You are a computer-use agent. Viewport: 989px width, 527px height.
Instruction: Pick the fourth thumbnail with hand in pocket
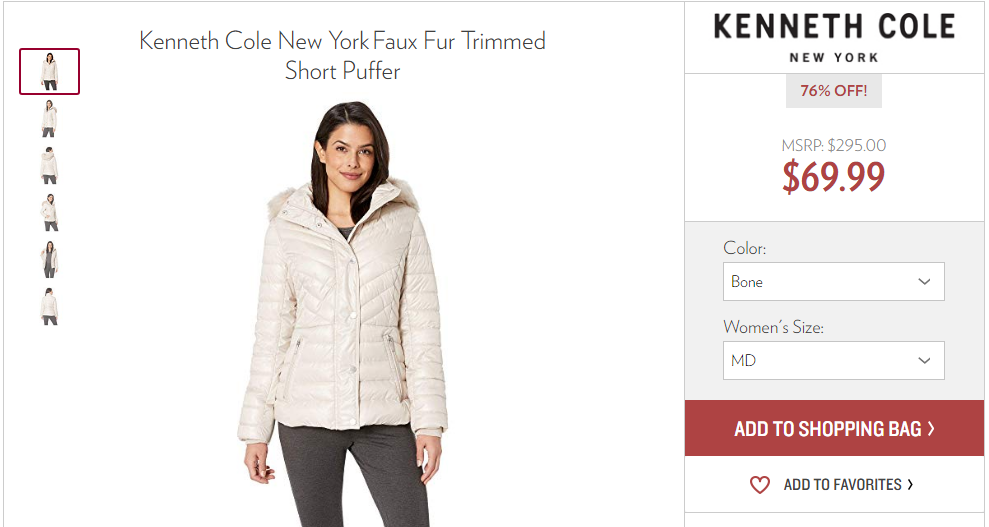click(49, 212)
